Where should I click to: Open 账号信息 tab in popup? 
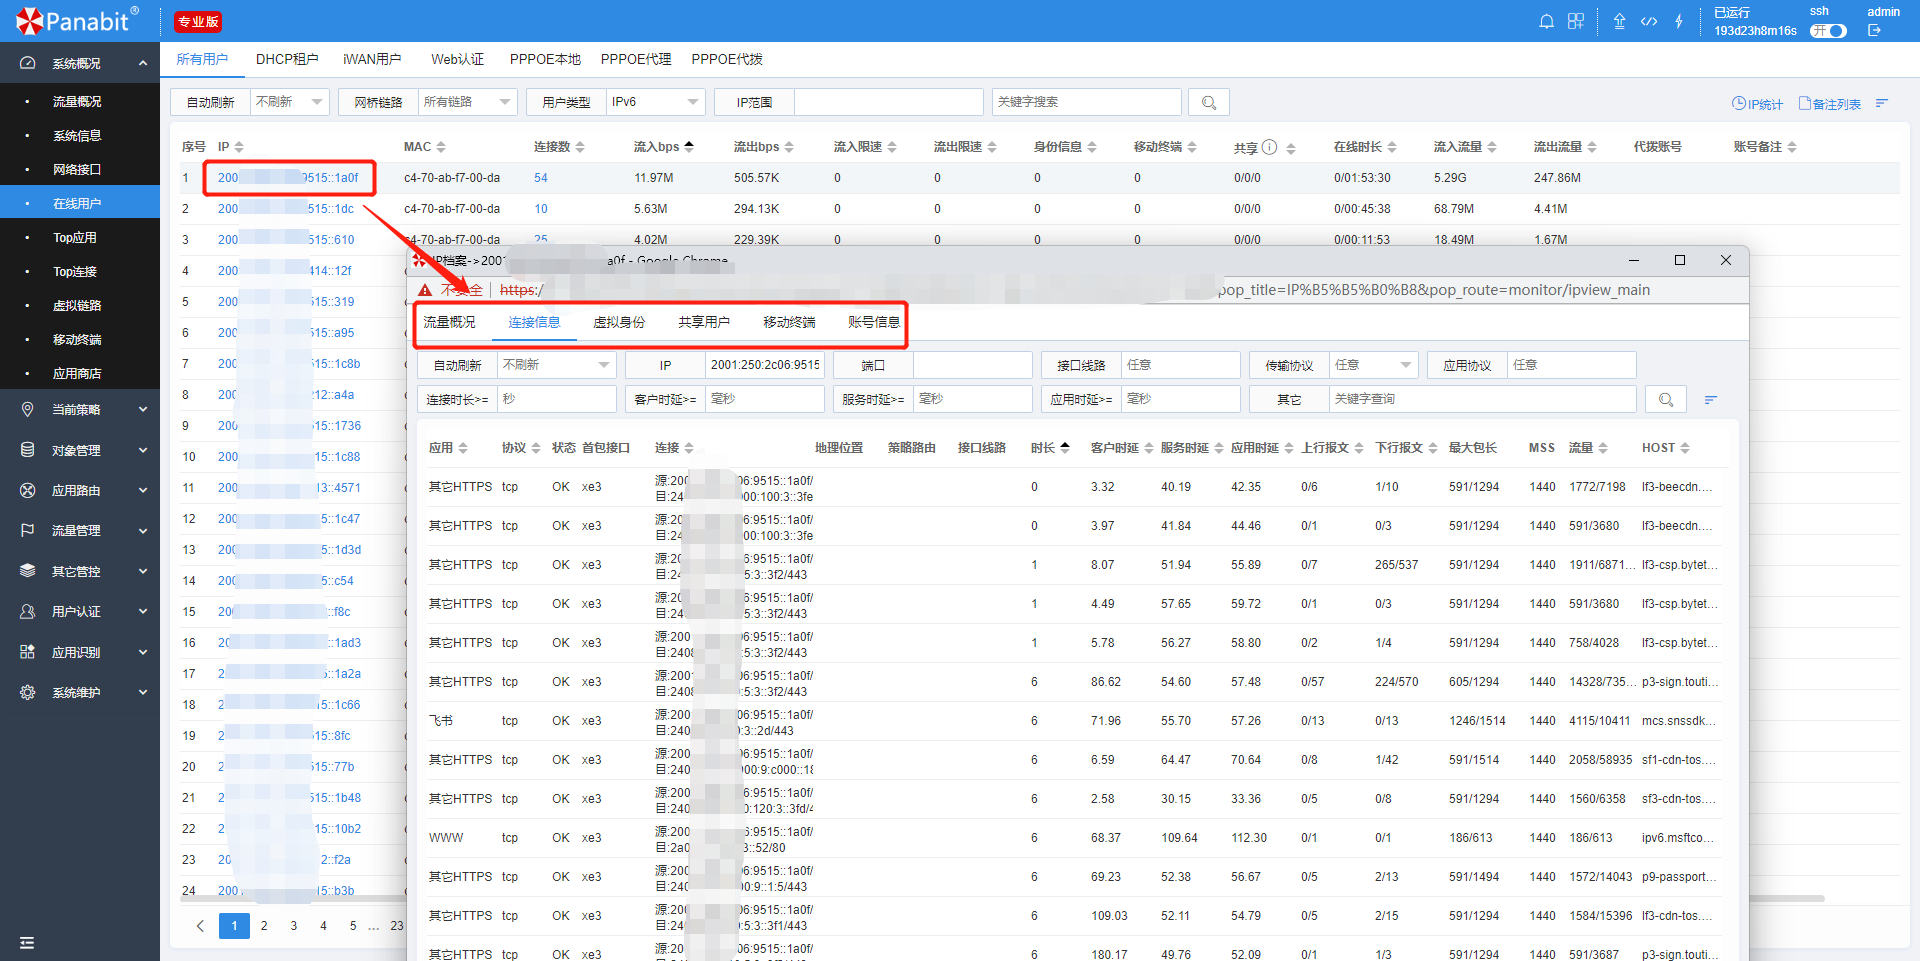tap(874, 322)
